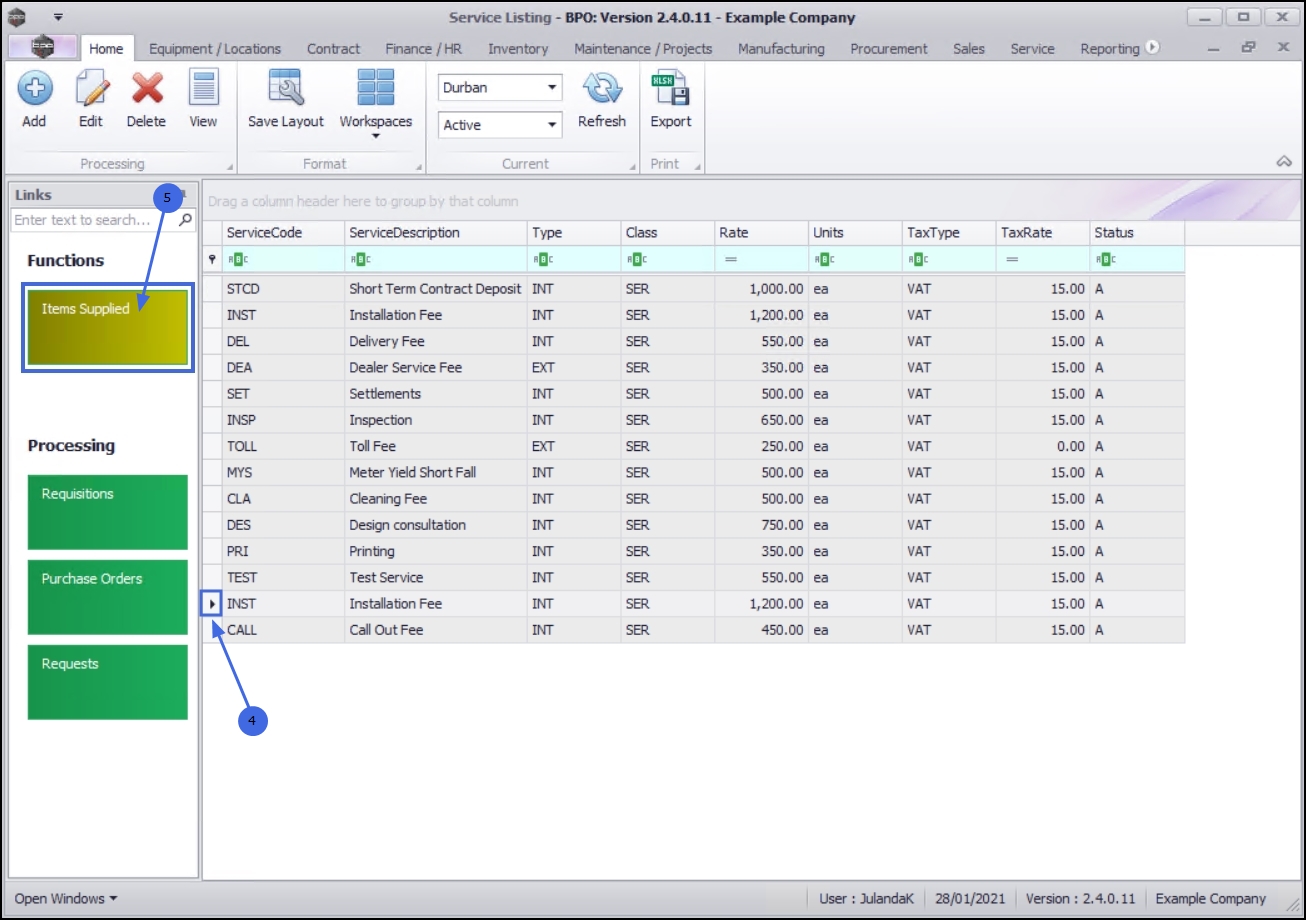Open the Purchase Orders tile
Screen dimensions: 1306x920
(x=108, y=597)
